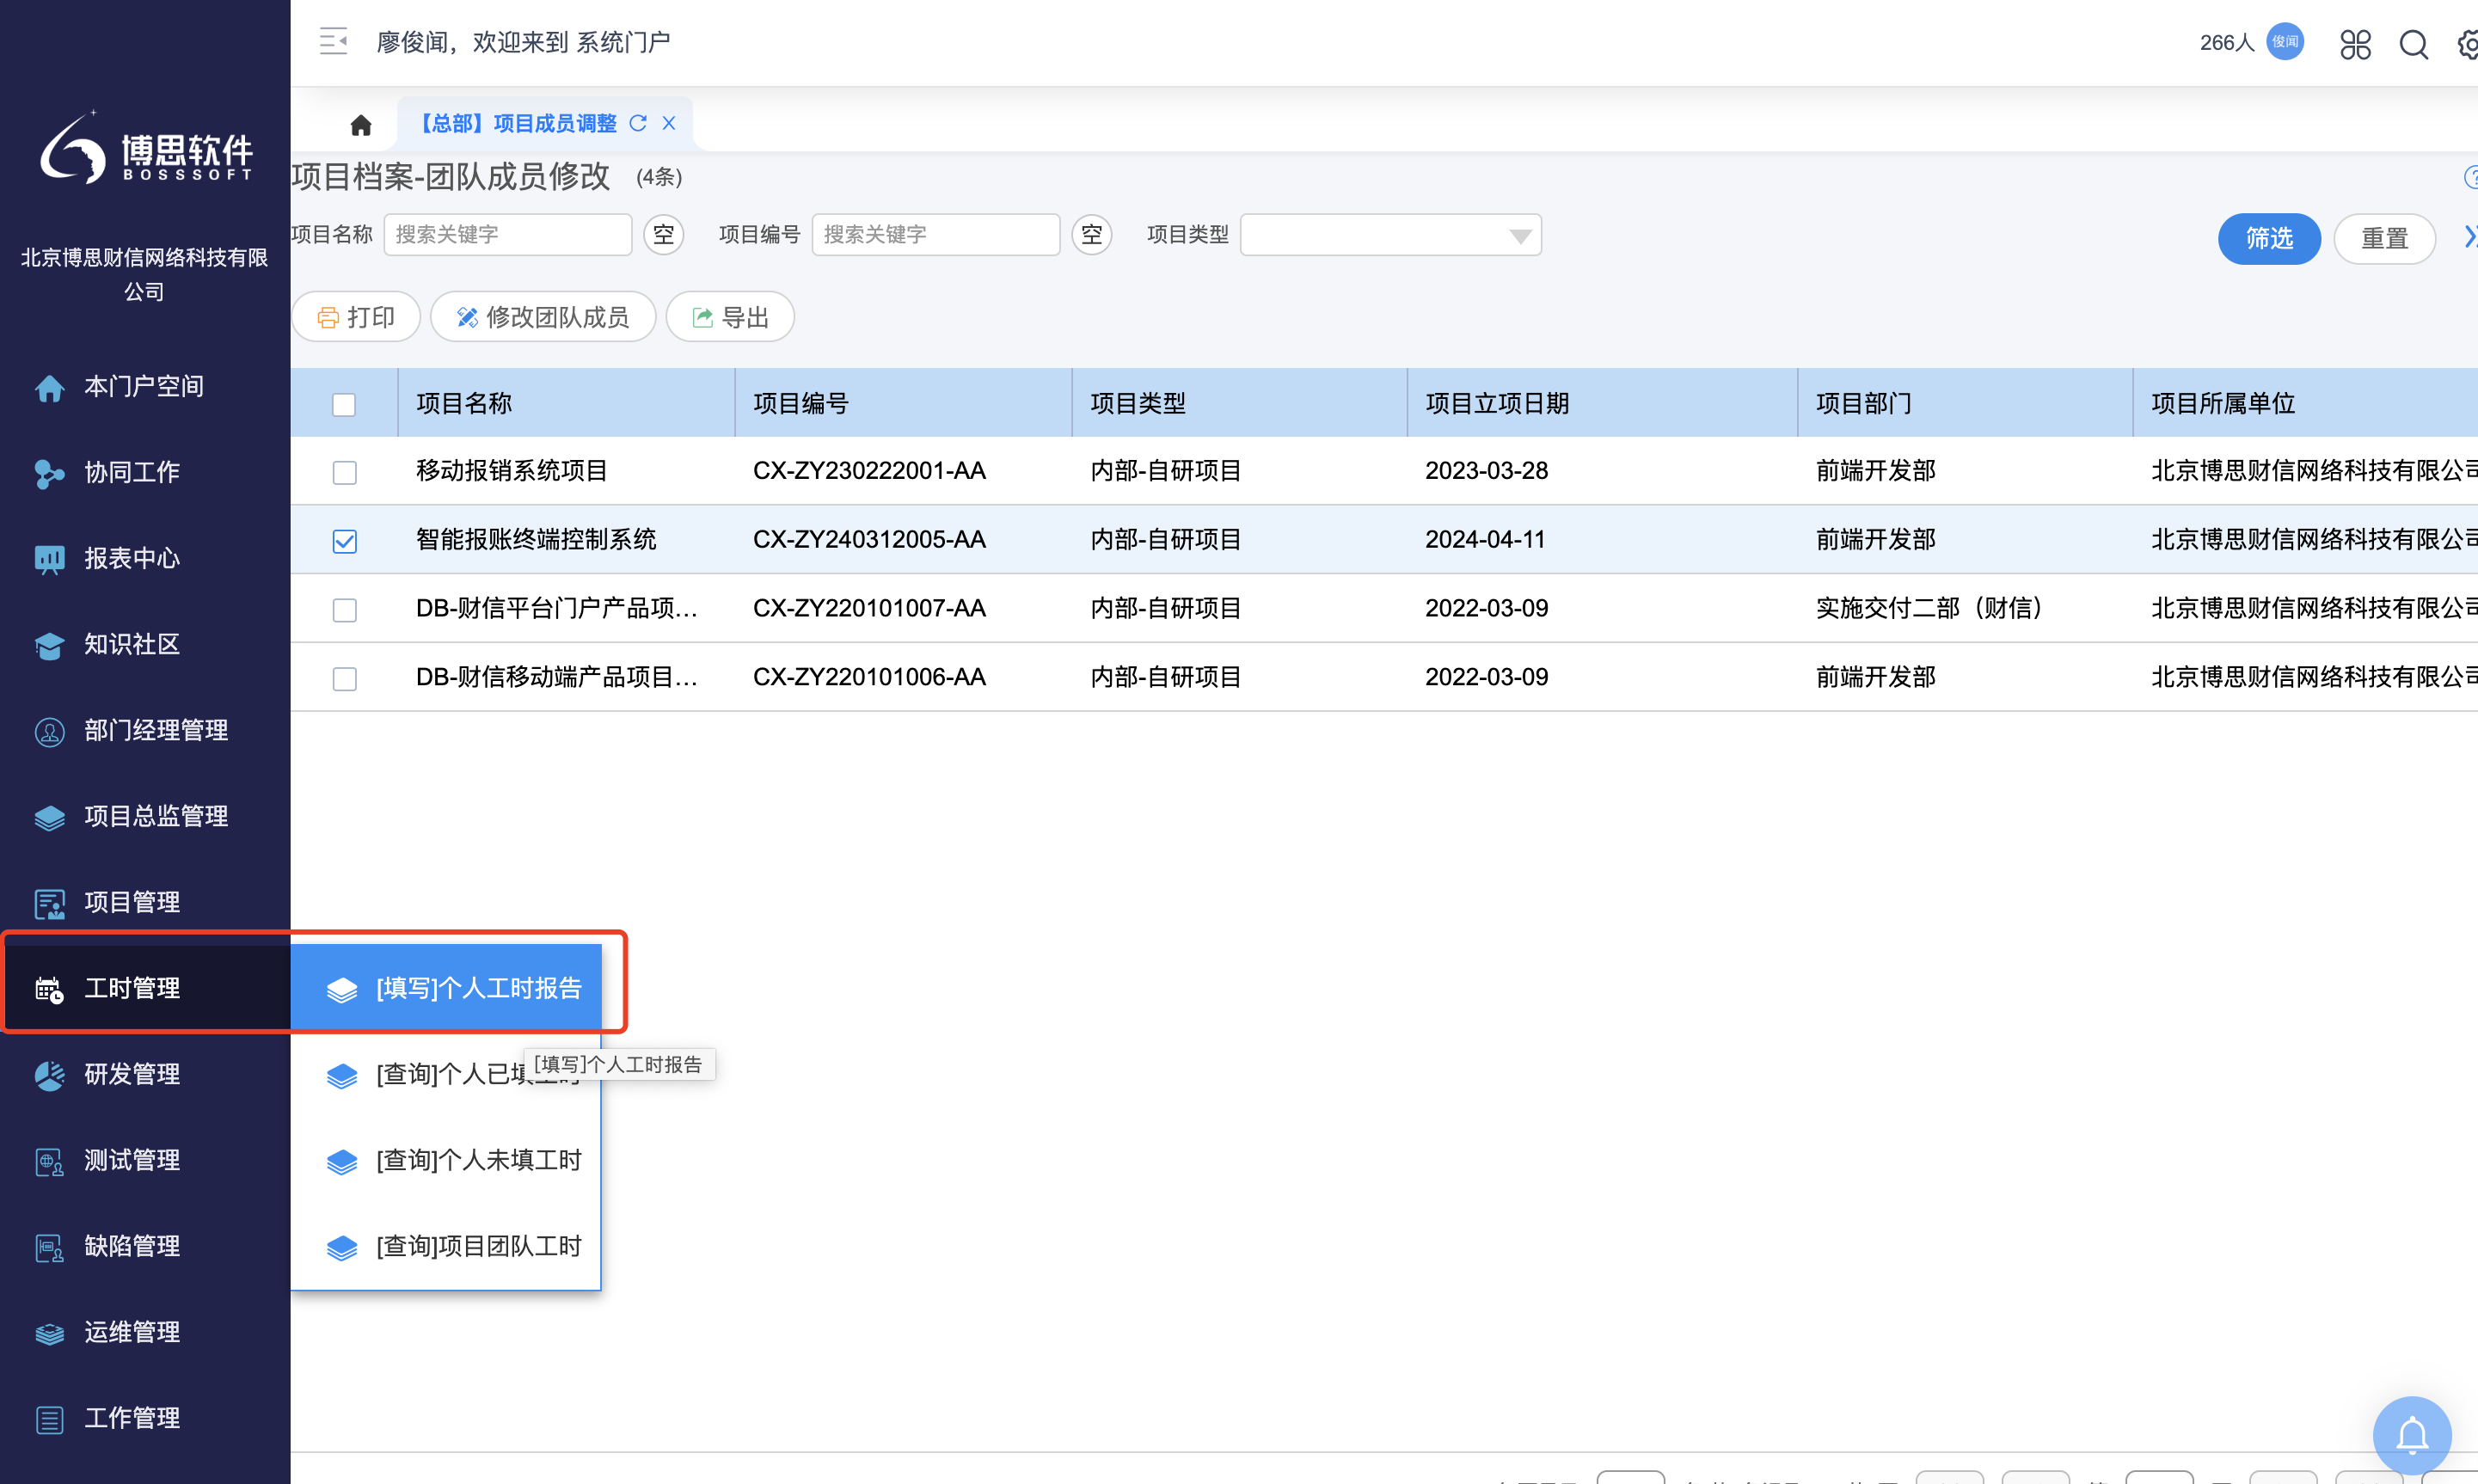This screenshot has width=2478, height=1484.
Task: Click the settings gear icon
Action: point(2467,44)
